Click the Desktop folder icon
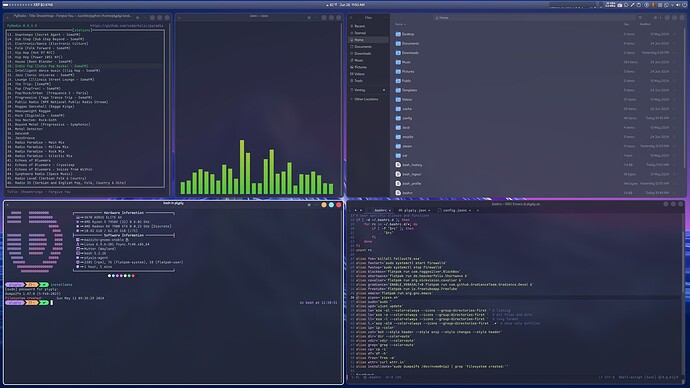The height and width of the screenshot is (388, 690). pyautogui.click(x=398, y=34)
